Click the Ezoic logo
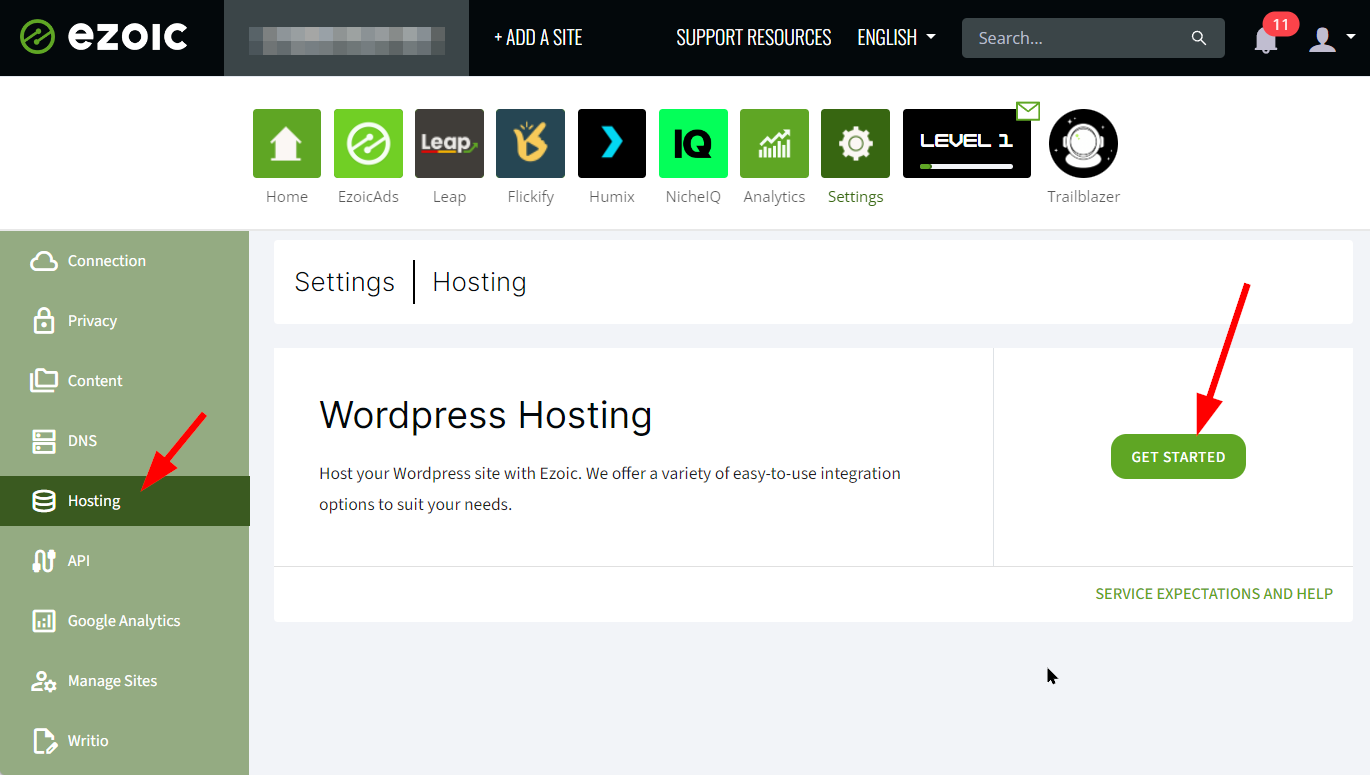Viewport: 1370px width, 775px height. pos(104,37)
